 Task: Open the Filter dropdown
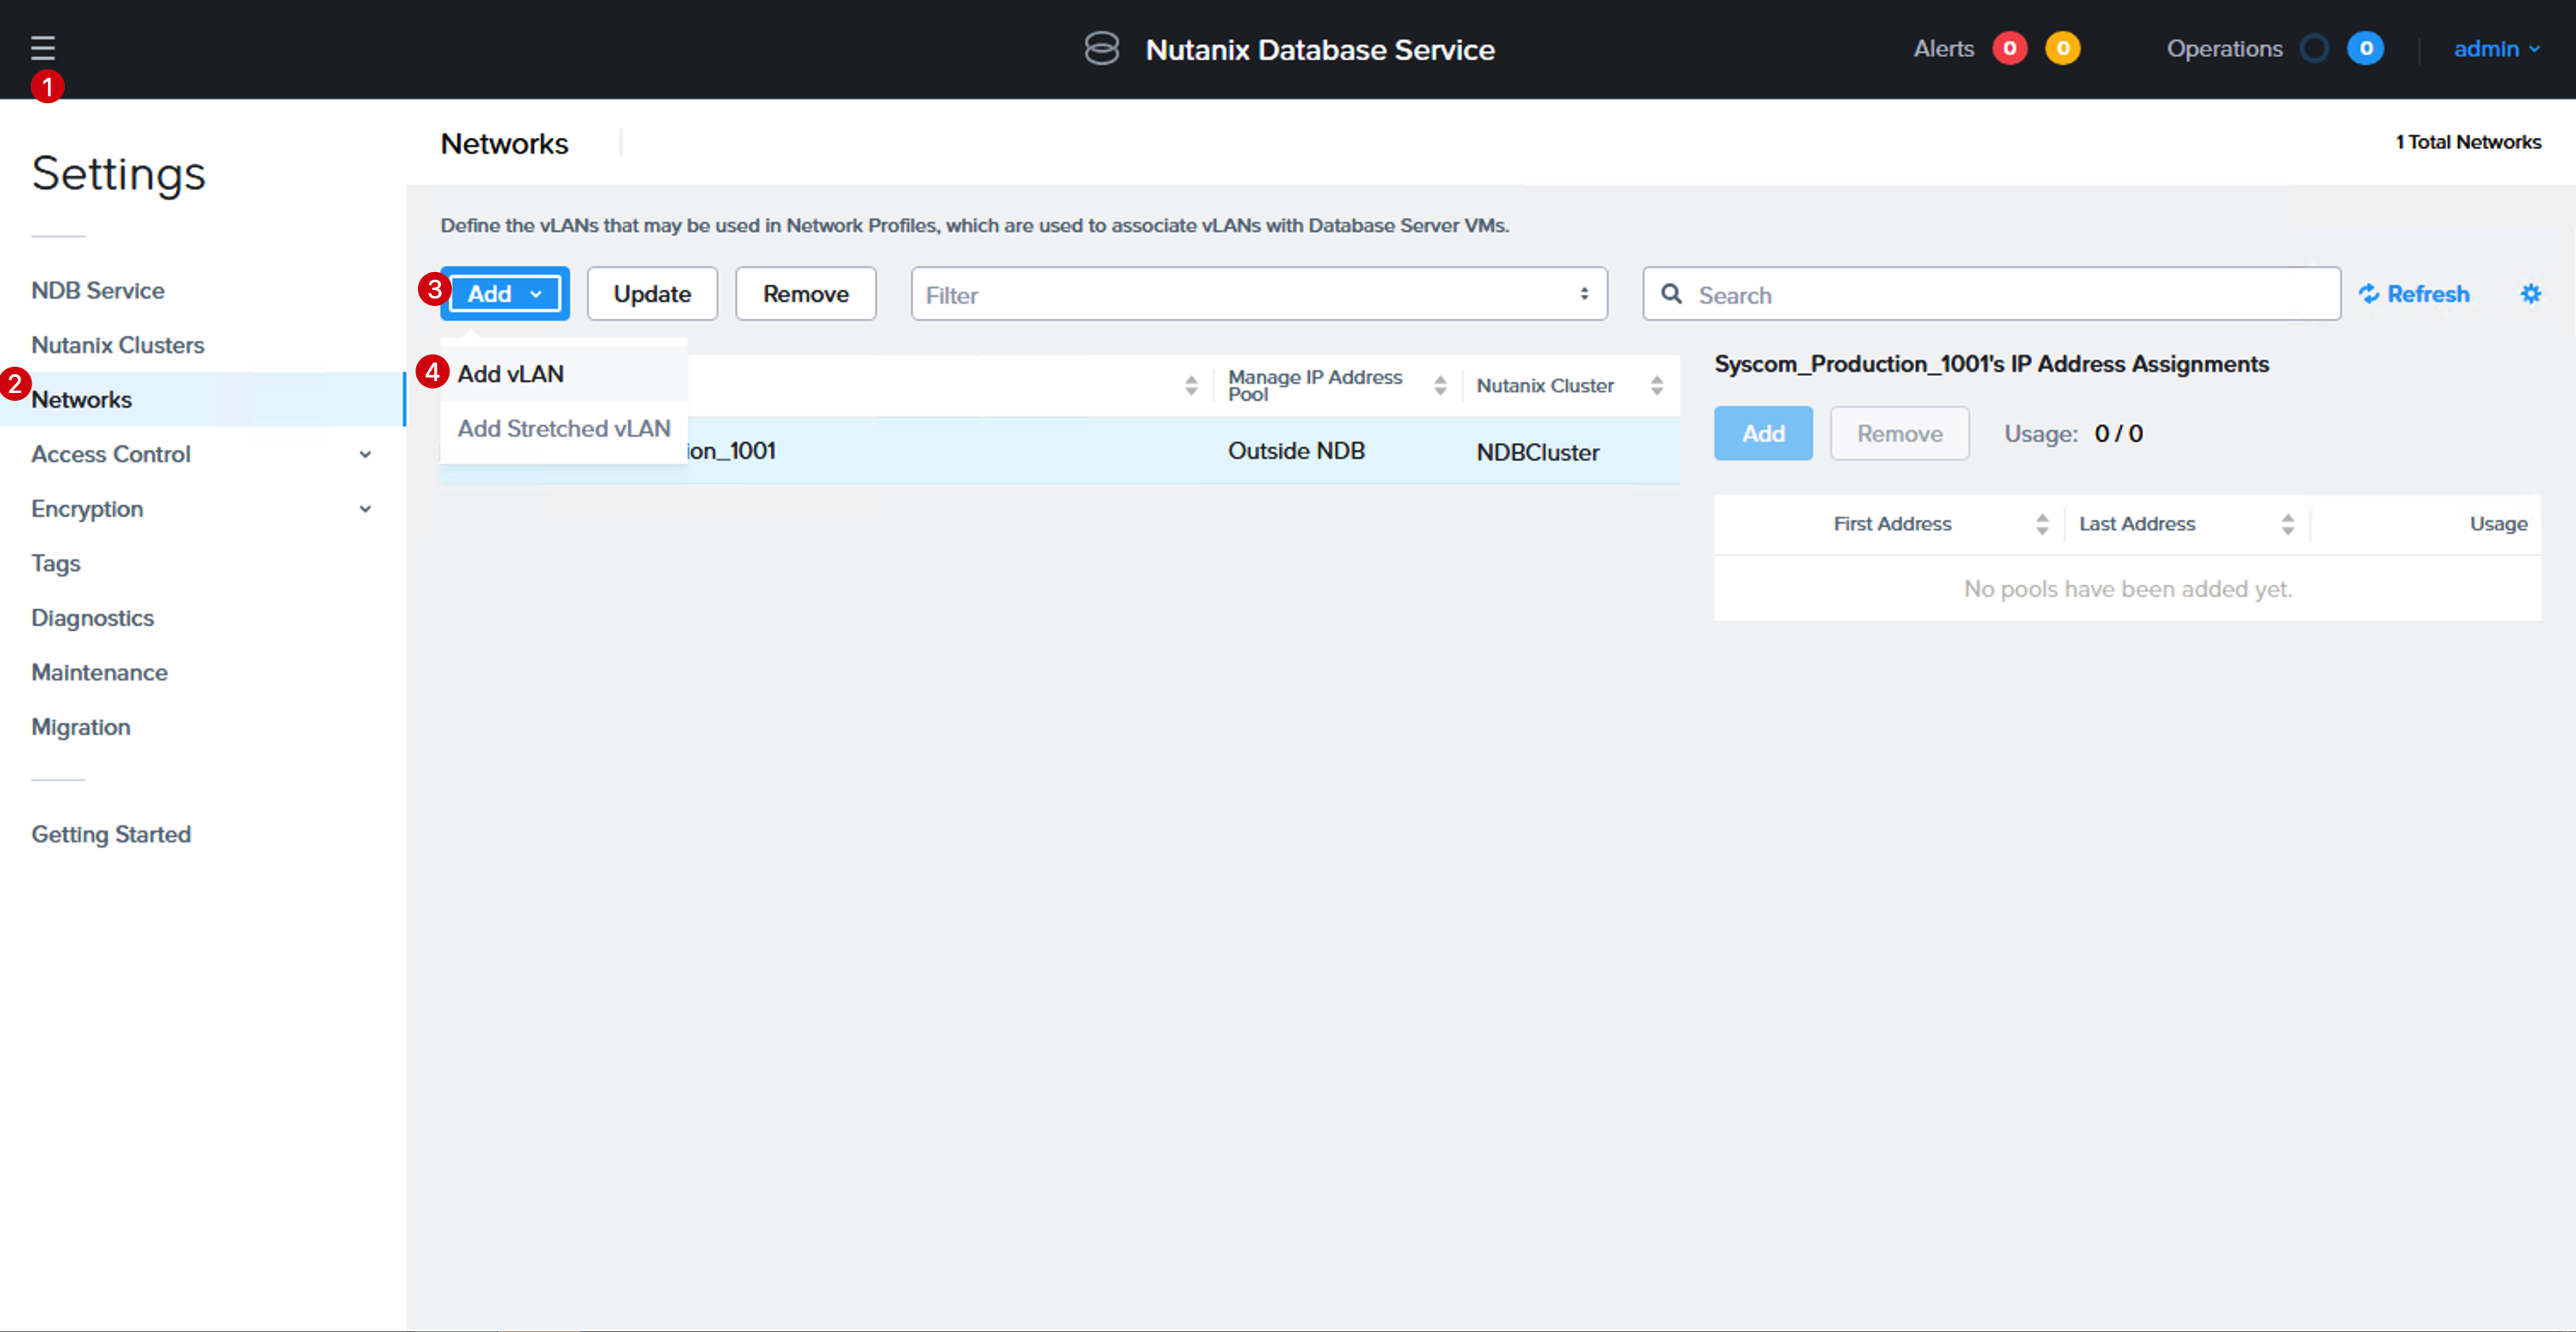1259,294
